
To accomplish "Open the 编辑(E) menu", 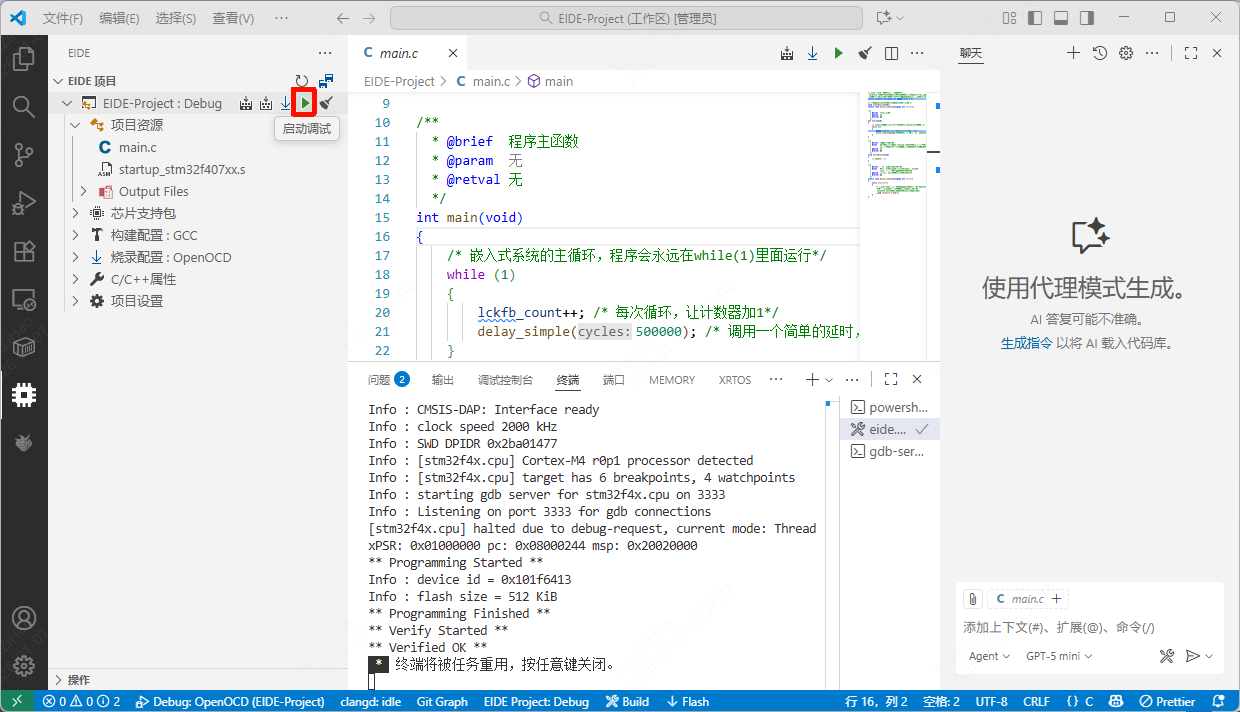I will pyautogui.click(x=120, y=18).
